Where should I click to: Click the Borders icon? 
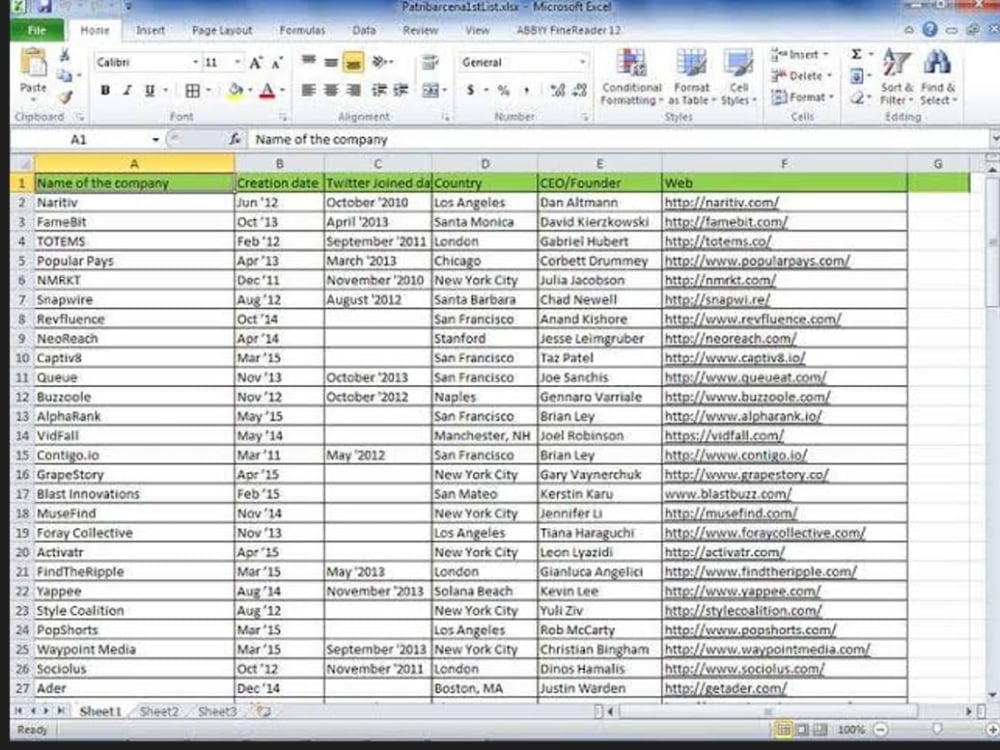point(192,91)
